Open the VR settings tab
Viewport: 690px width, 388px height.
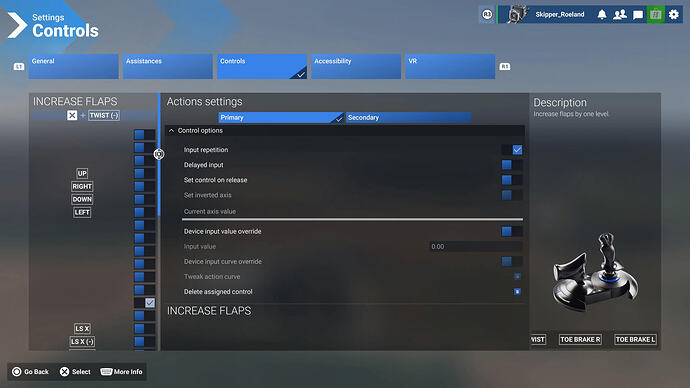coord(450,66)
